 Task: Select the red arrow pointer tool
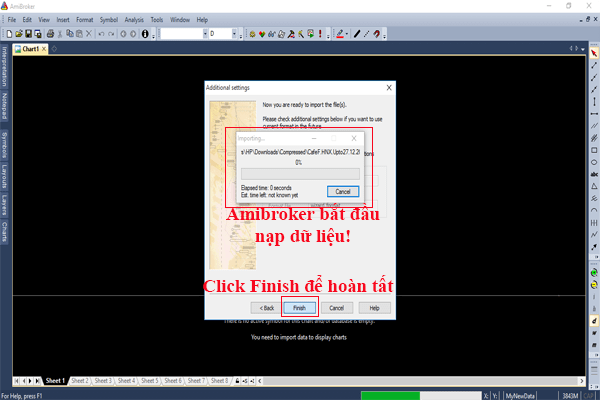coord(594,53)
